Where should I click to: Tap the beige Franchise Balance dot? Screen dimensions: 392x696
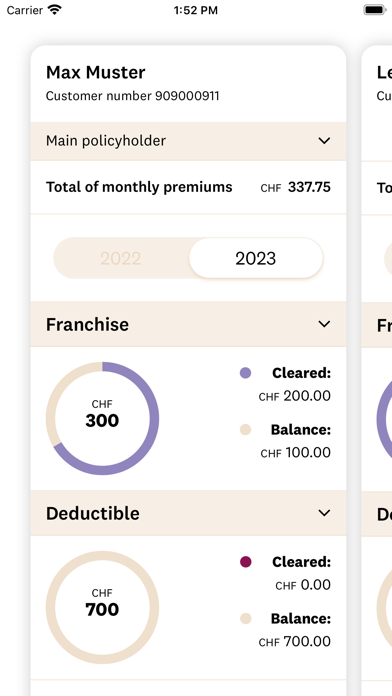click(x=245, y=430)
